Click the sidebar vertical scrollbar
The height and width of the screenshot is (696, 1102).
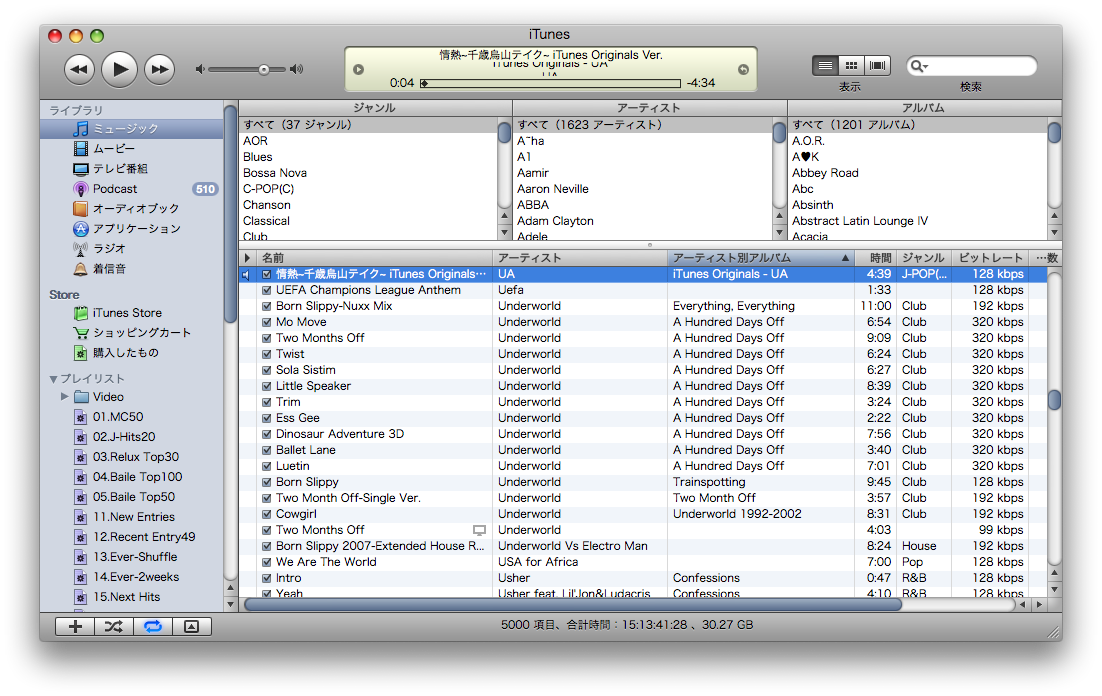pyautogui.click(x=230, y=214)
